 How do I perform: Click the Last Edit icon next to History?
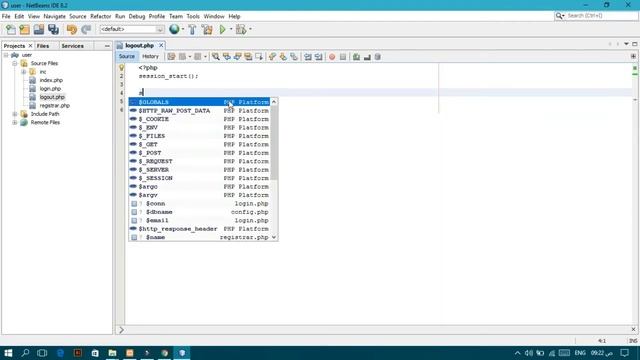(171, 57)
